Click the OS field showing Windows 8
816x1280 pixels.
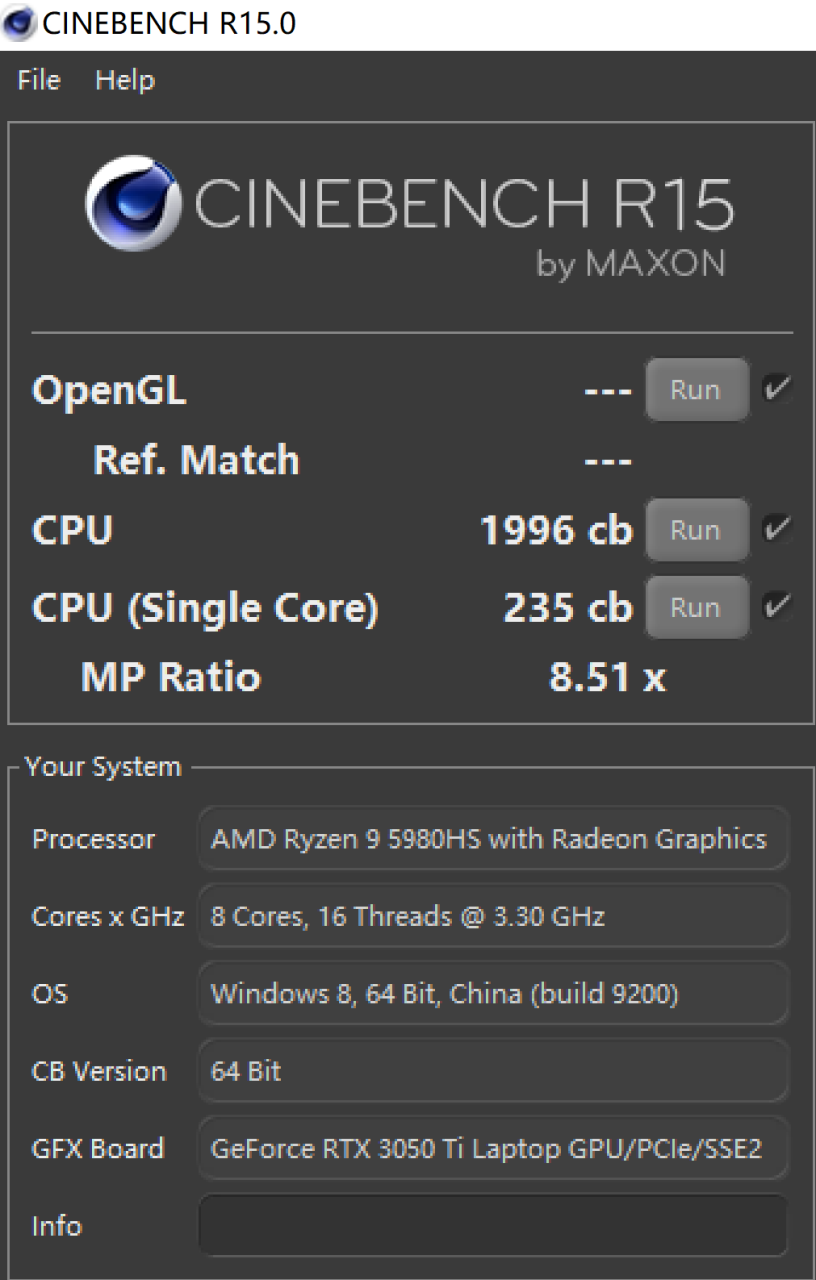(493, 994)
